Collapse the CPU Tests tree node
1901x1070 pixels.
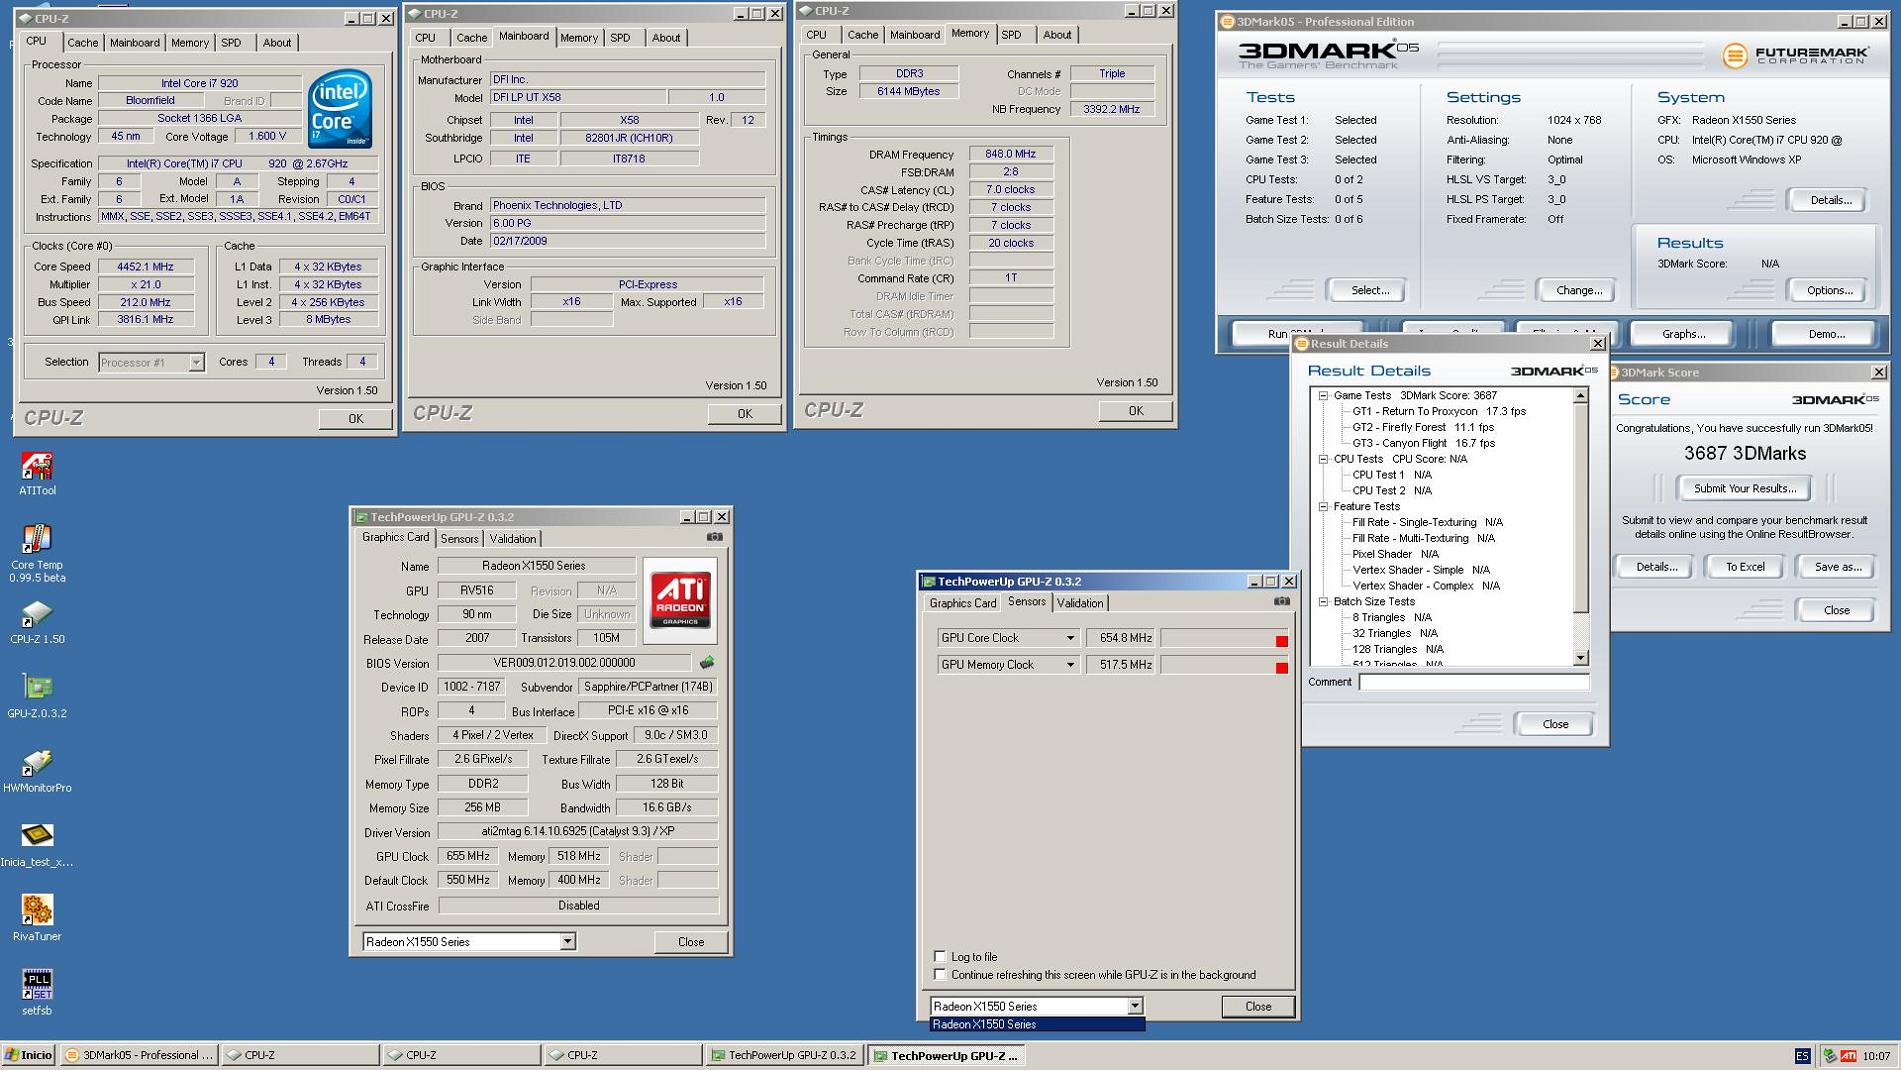click(1323, 459)
